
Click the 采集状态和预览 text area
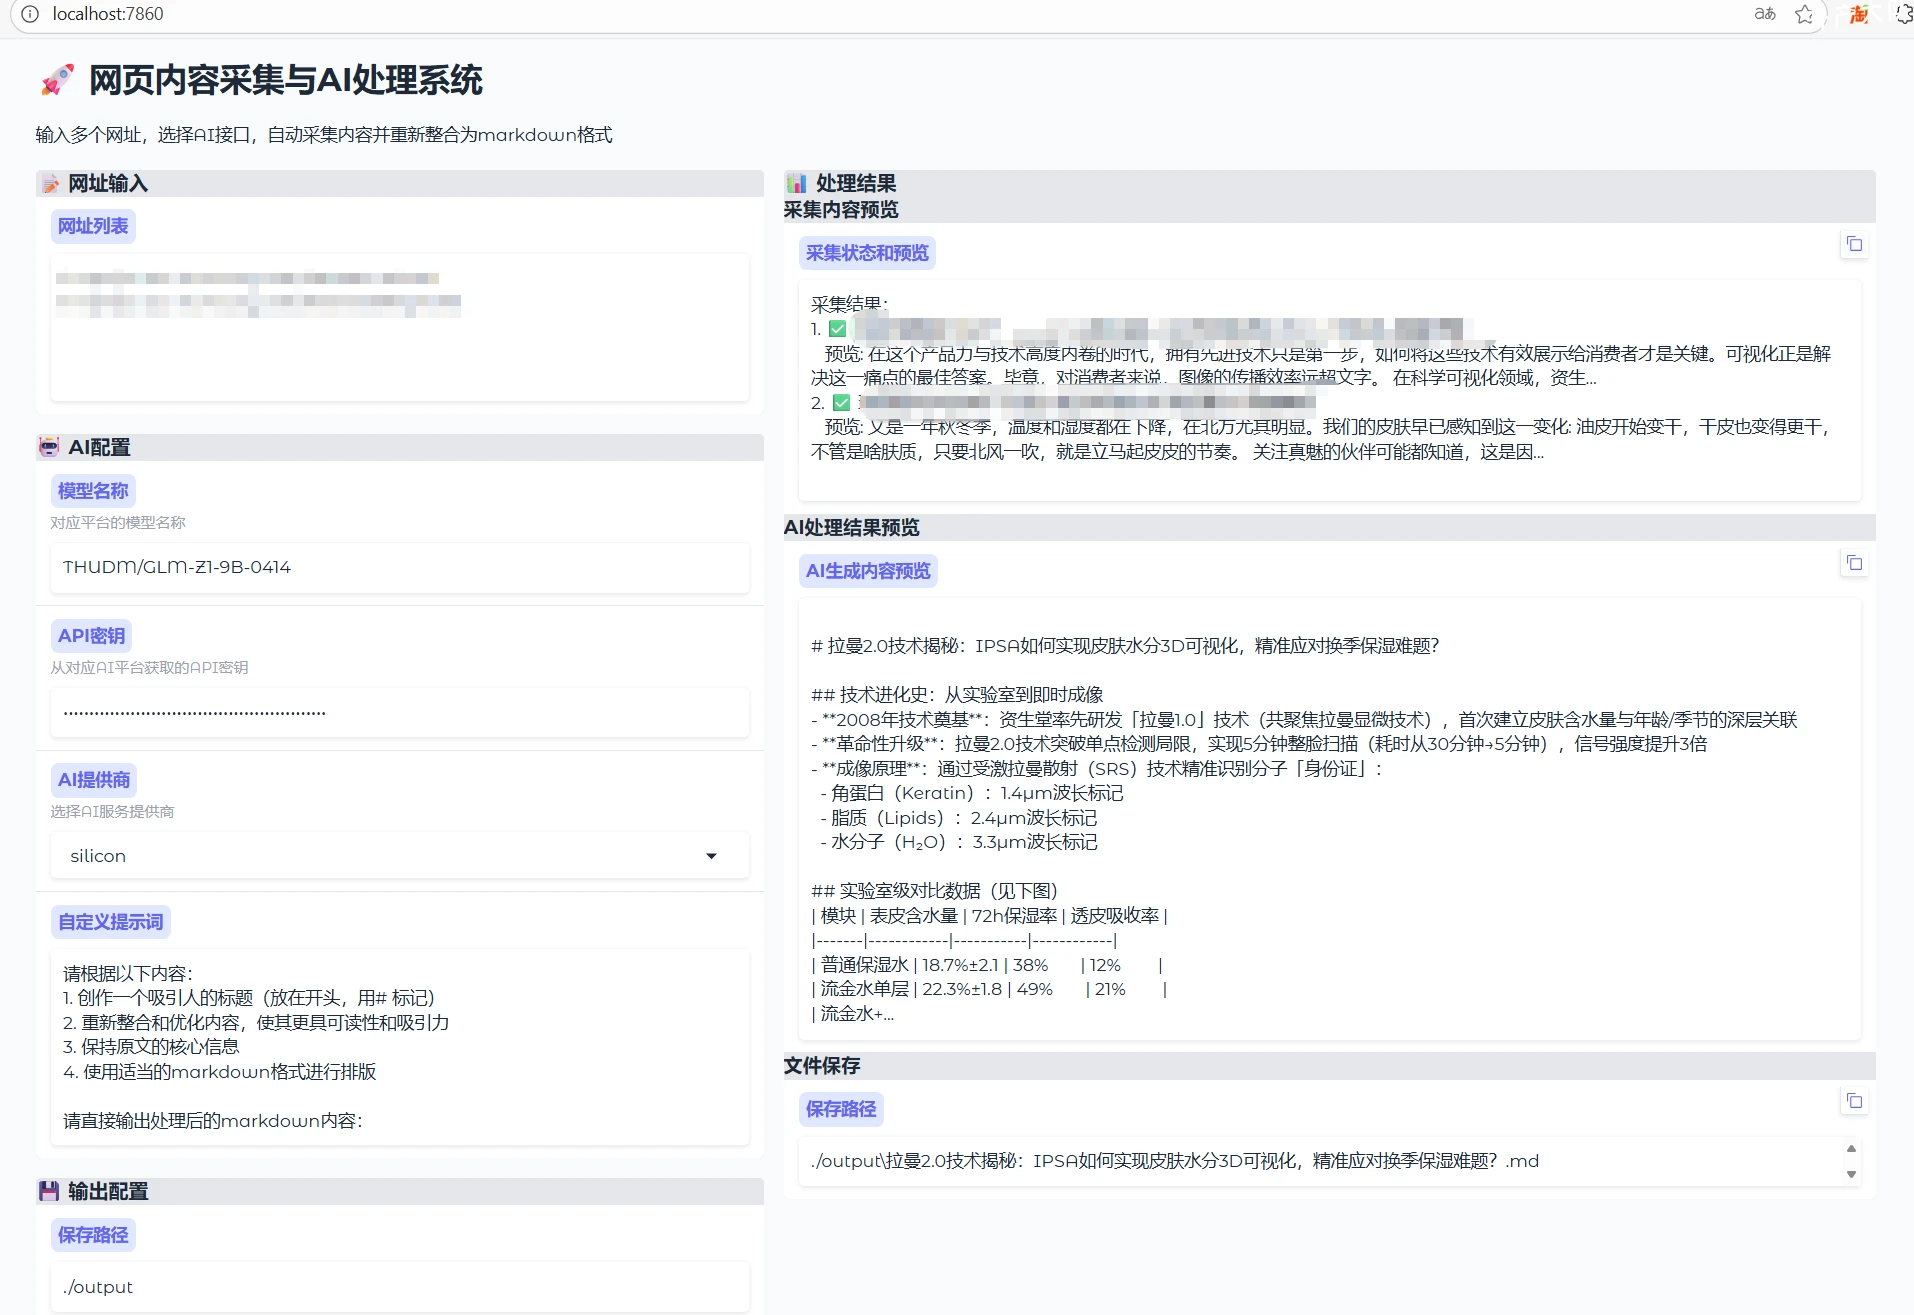tap(1330, 391)
